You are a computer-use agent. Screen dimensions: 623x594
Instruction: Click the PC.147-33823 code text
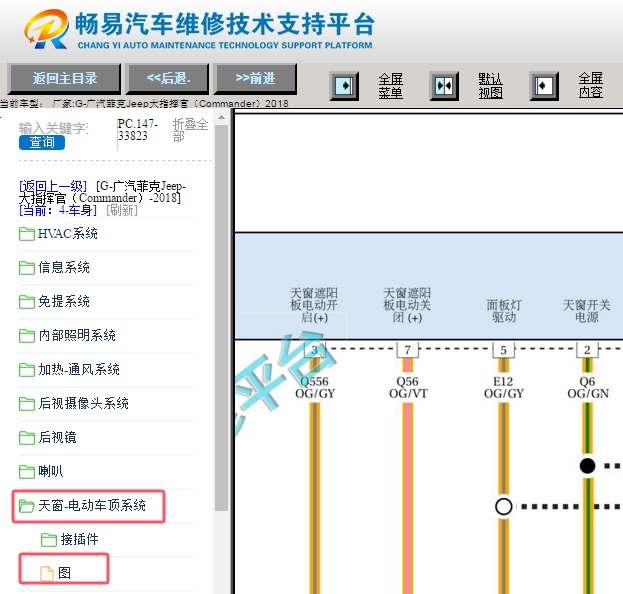[x=137, y=130]
